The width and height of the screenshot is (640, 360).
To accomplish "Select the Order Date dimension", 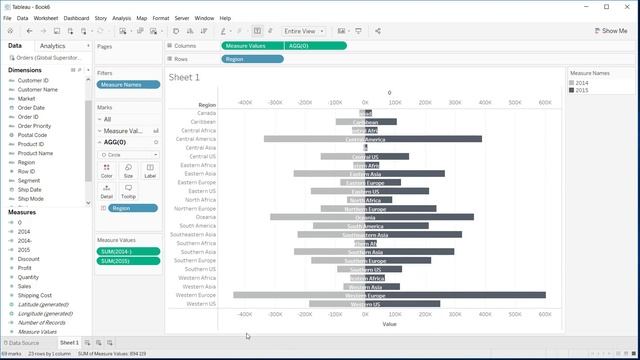I will (31, 108).
